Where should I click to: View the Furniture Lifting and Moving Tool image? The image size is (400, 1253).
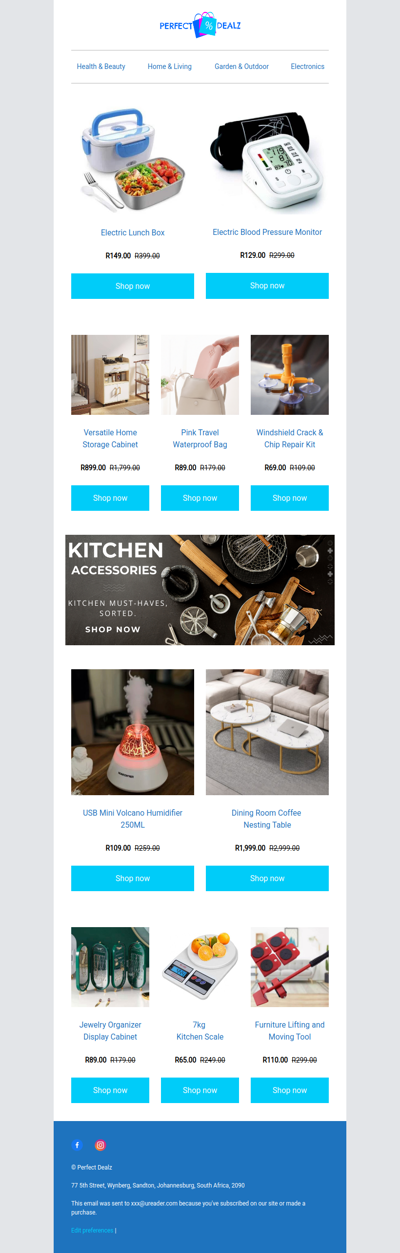coord(290,966)
